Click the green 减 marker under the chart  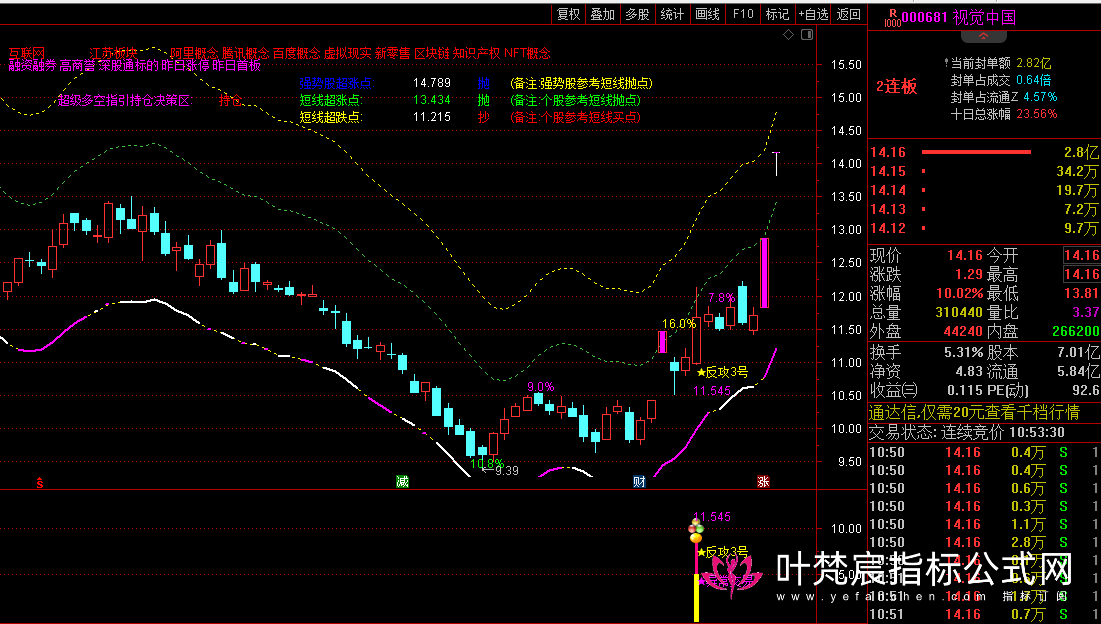tap(402, 482)
